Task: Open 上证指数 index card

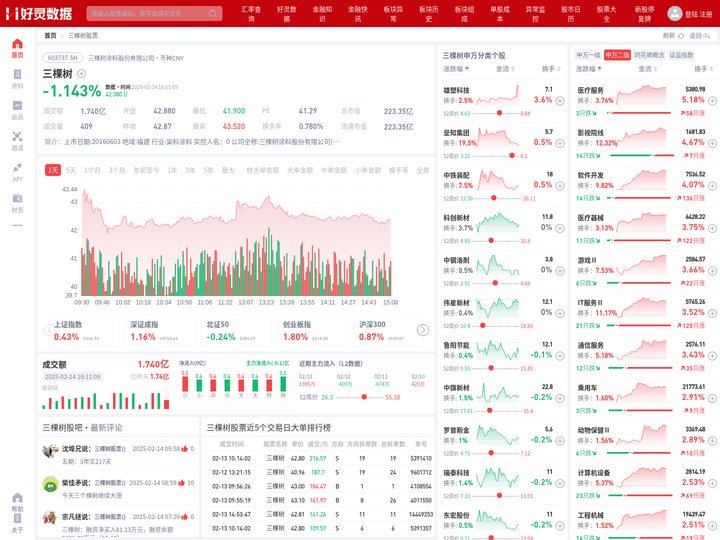Action: (x=83, y=331)
